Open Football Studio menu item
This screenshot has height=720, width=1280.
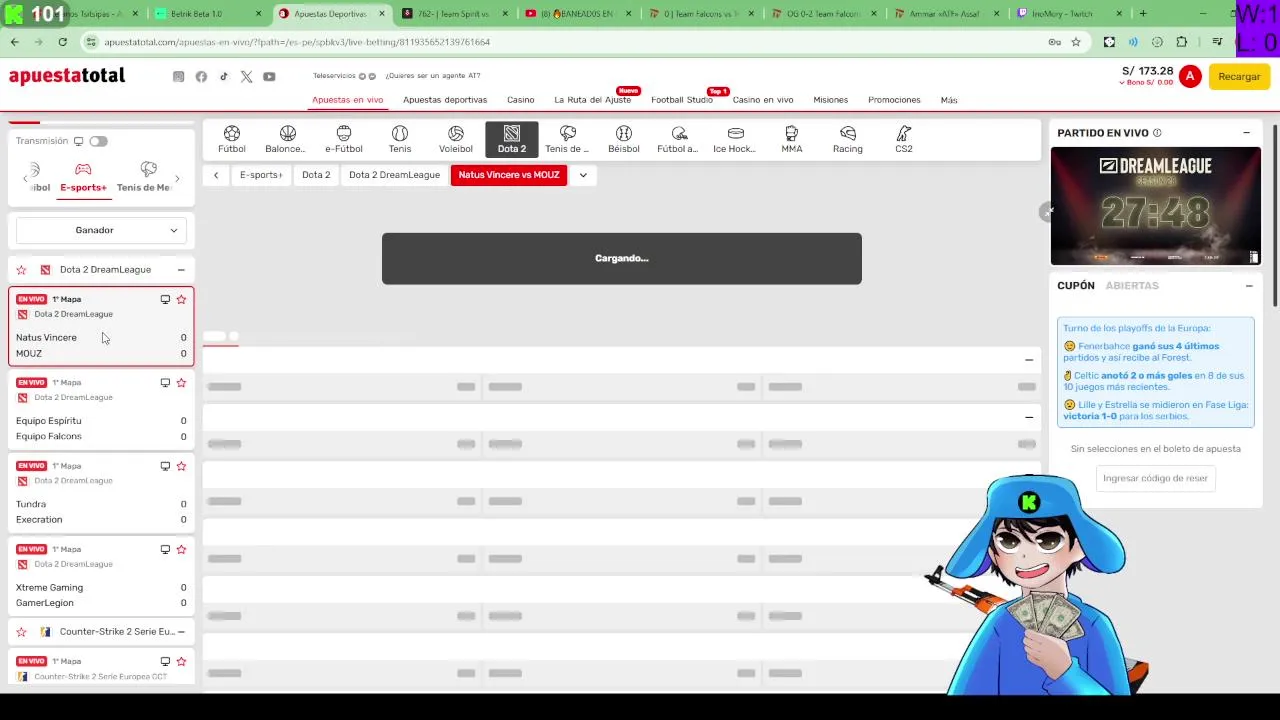pyautogui.click(x=682, y=100)
